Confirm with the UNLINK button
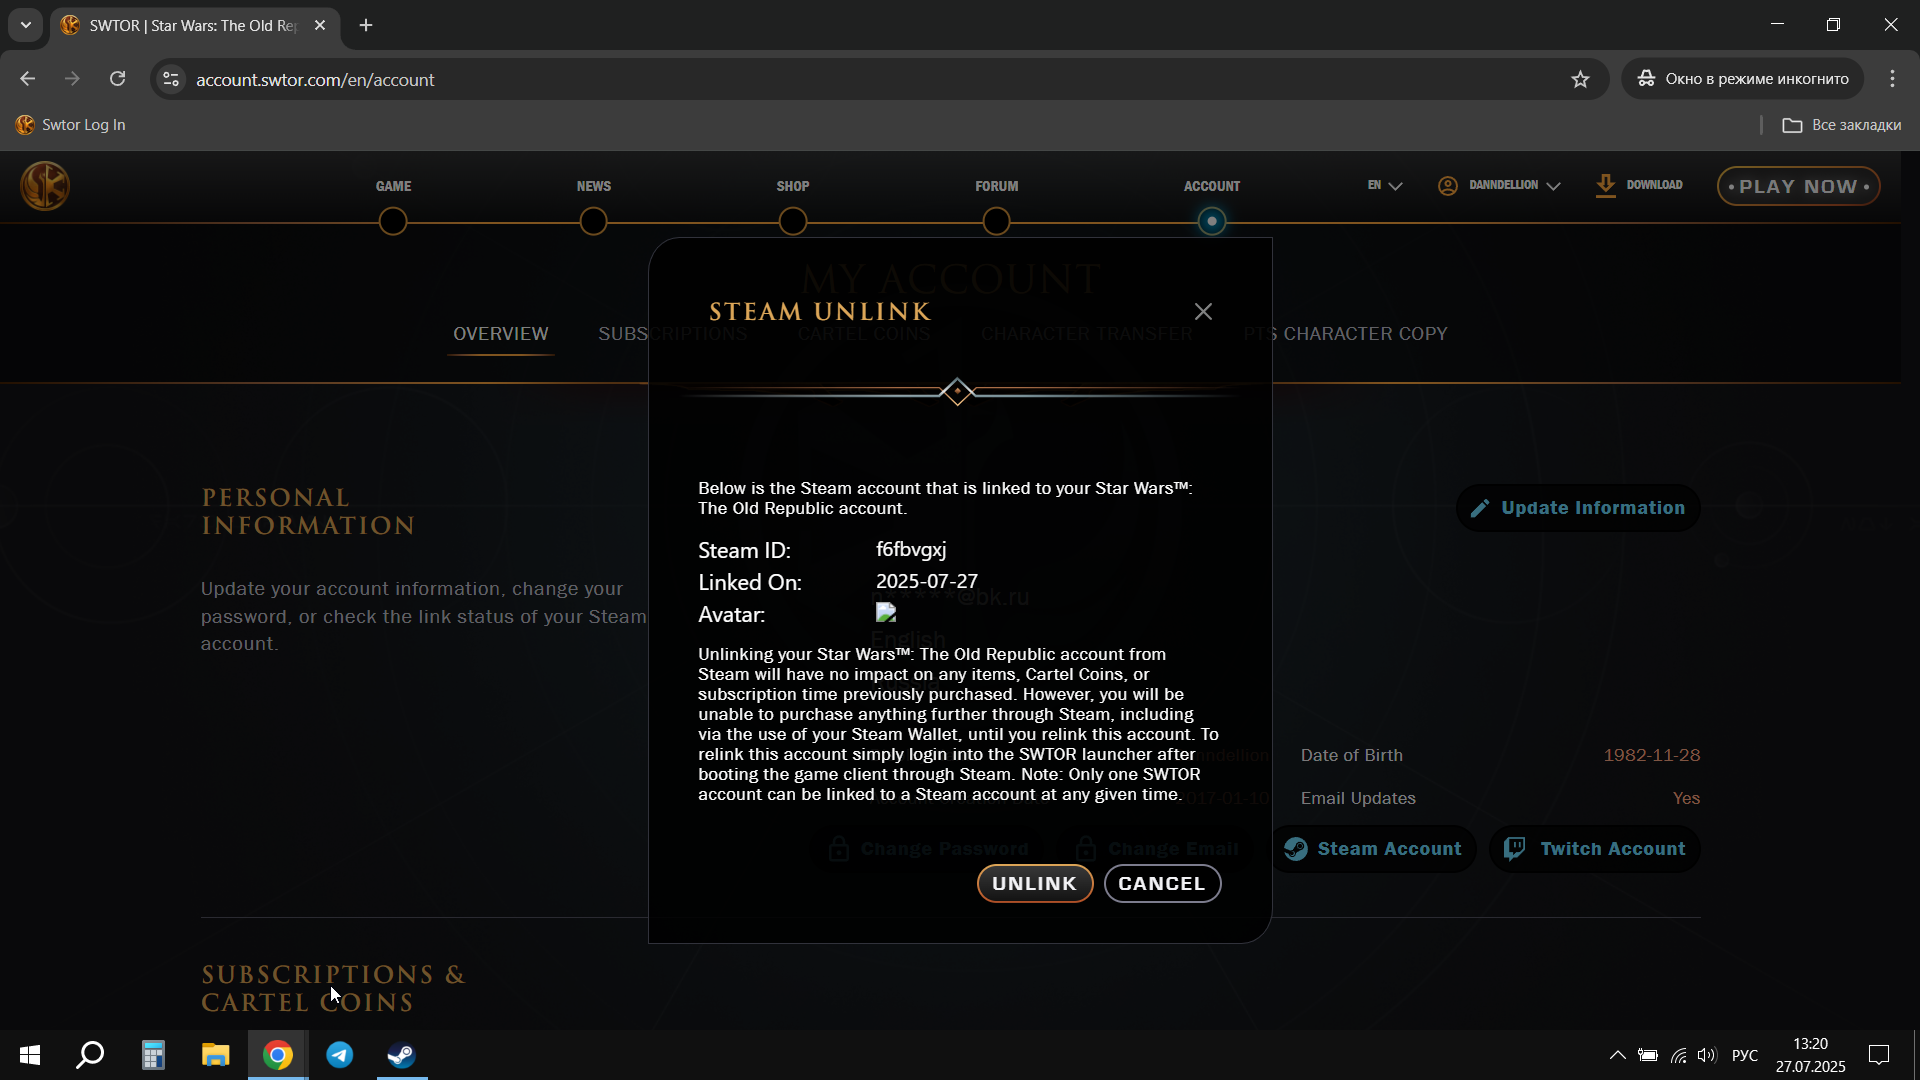This screenshot has height=1080, width=1920. pos(1034,883)
